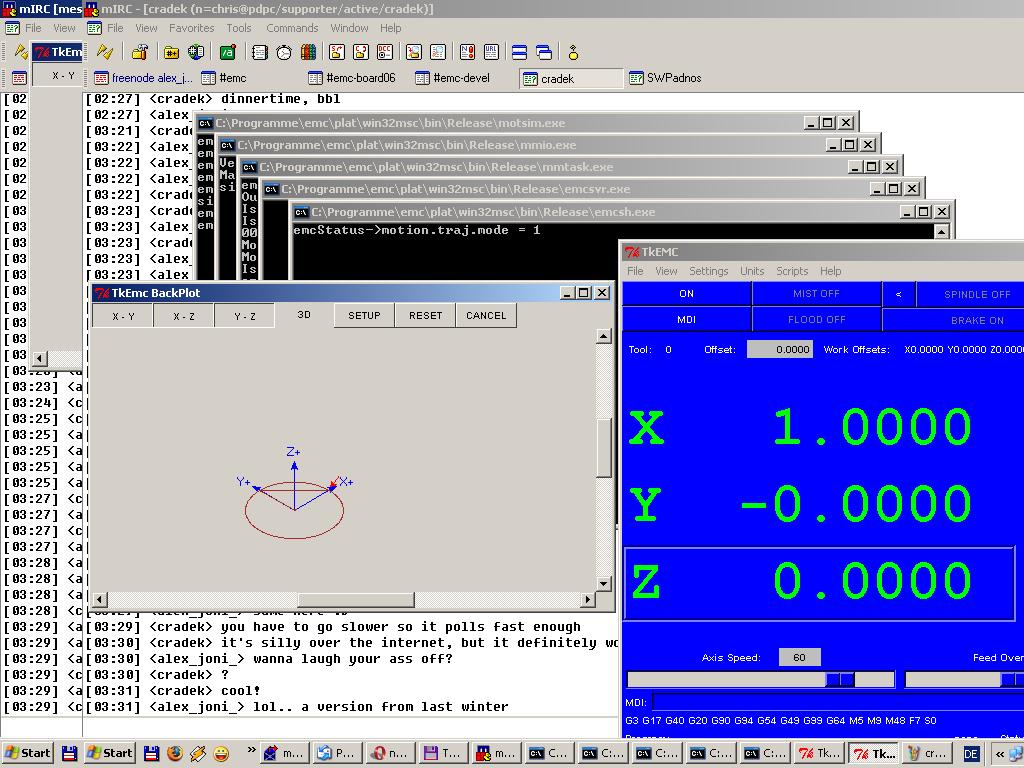Open the MDI mode selector in TkEMC
Screen dimensions: 1024x768
coord(686,320)
